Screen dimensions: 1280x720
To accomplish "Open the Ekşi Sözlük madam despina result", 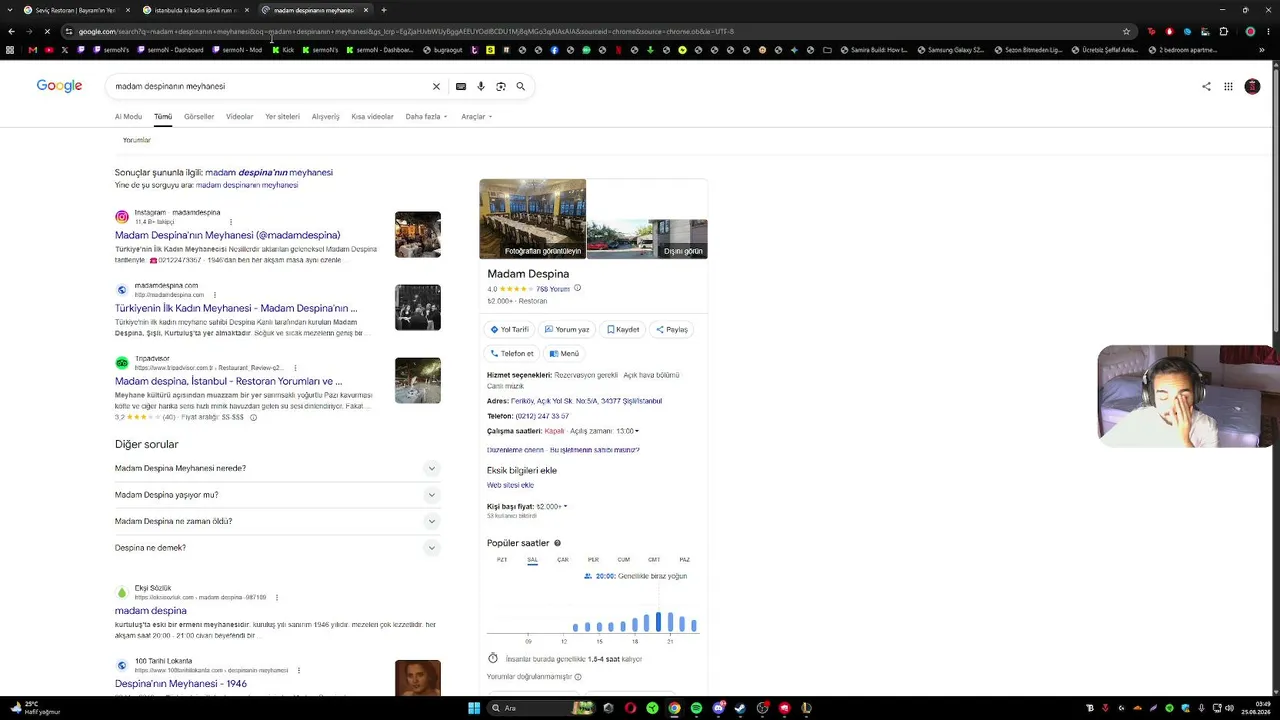I will point(151,611).
